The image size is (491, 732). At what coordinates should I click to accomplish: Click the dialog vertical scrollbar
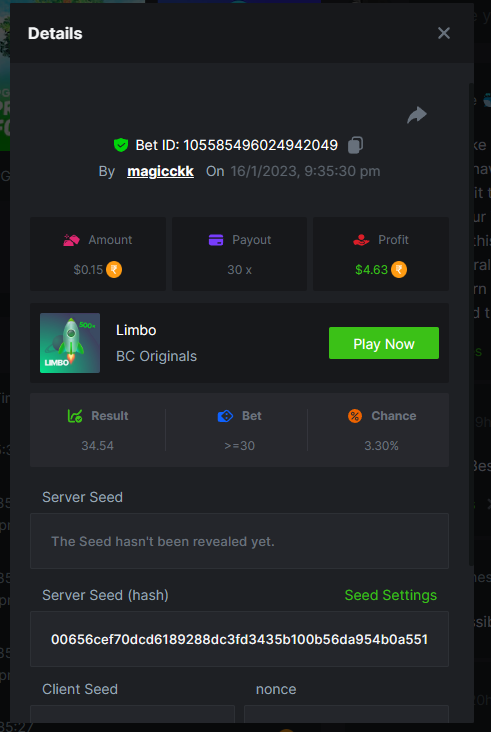(x=471, y=324)
